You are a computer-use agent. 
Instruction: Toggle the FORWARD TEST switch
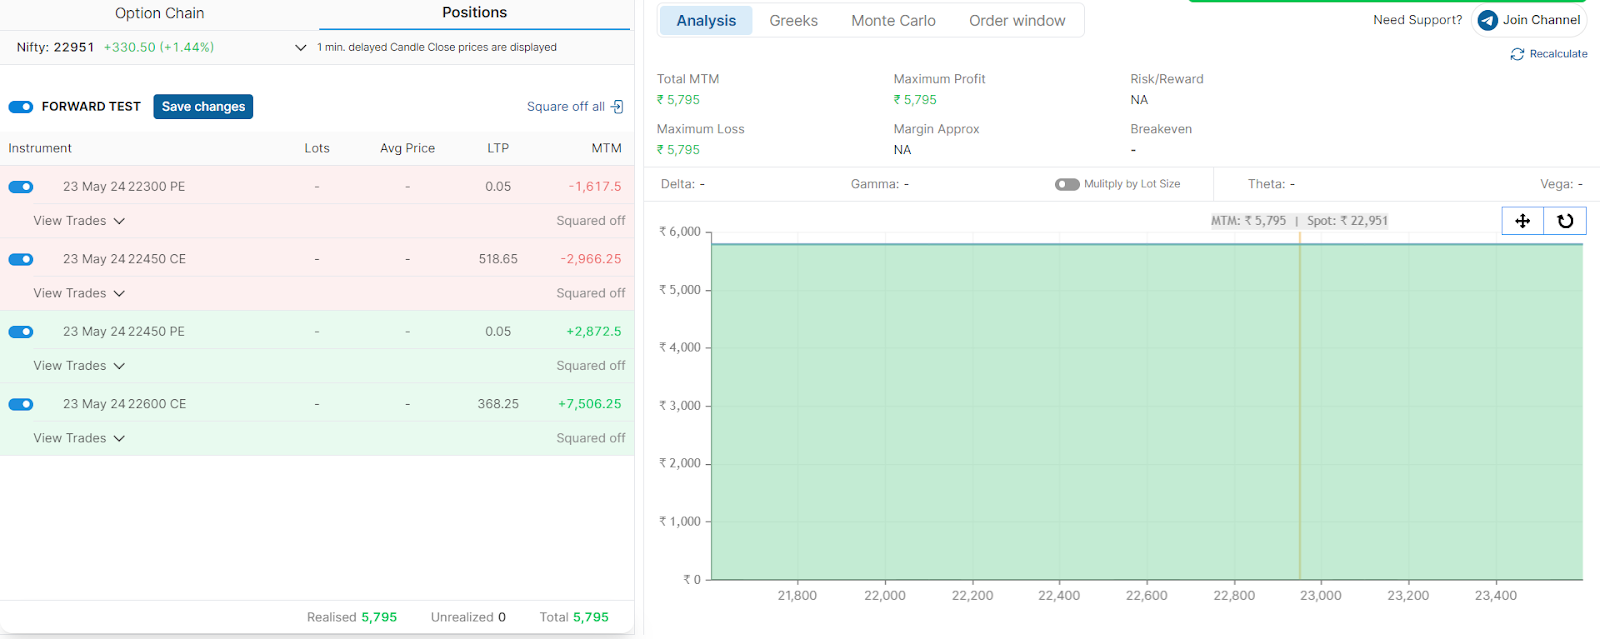(x=21, y=107)
